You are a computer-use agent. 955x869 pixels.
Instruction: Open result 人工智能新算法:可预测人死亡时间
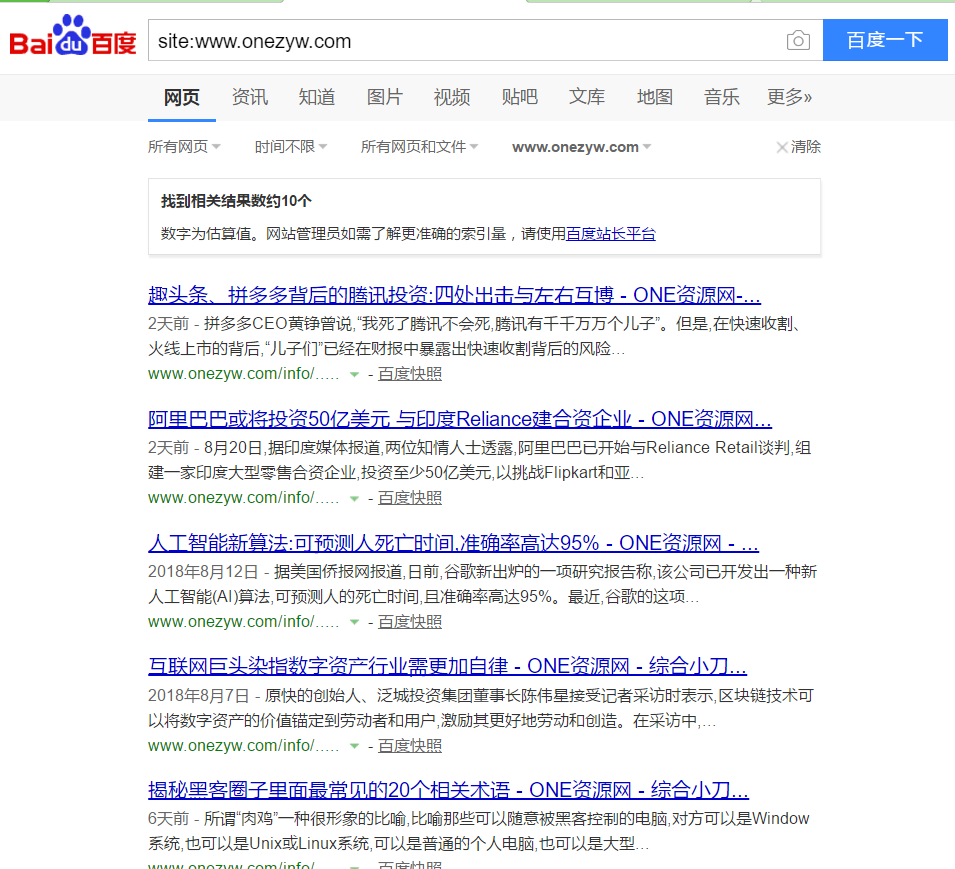[x=453, y=543]
